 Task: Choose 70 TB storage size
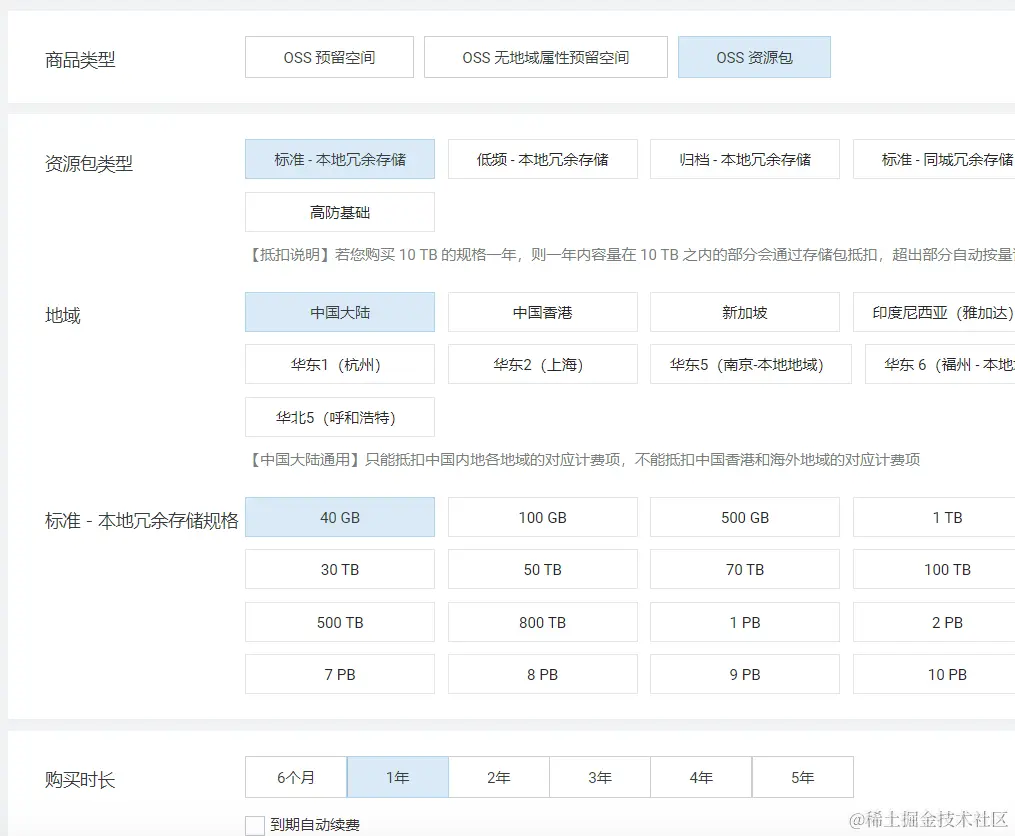point(745,569)
